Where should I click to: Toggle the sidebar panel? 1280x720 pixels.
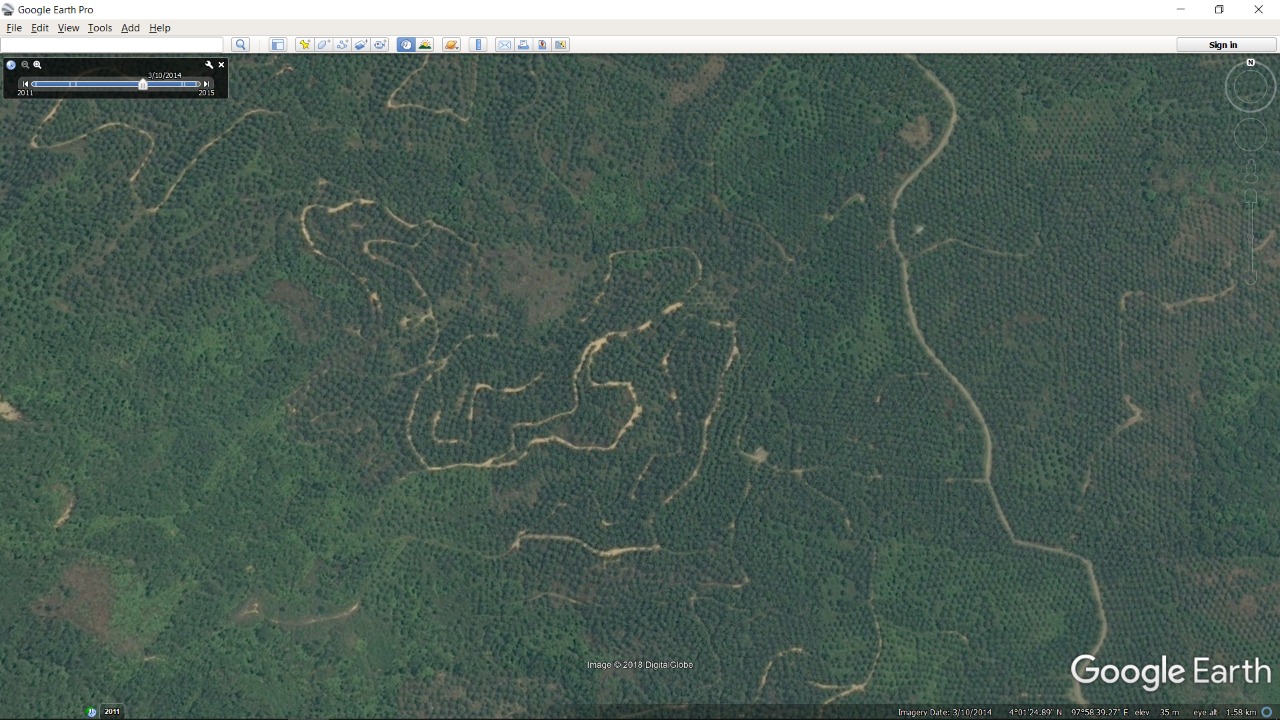pos(278,45)
